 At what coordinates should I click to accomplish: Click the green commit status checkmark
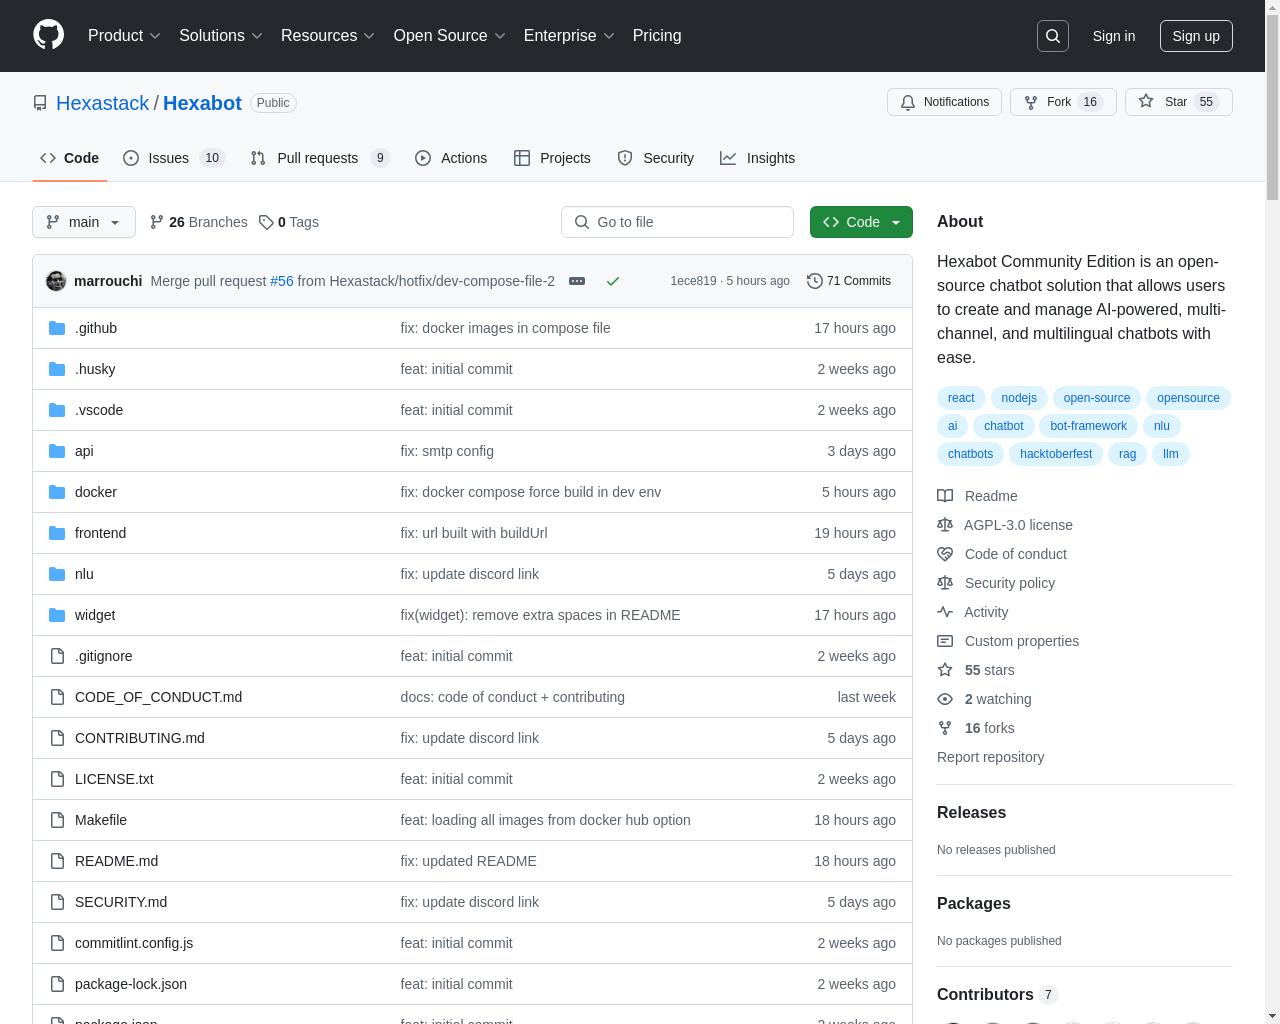click(613, 281)
